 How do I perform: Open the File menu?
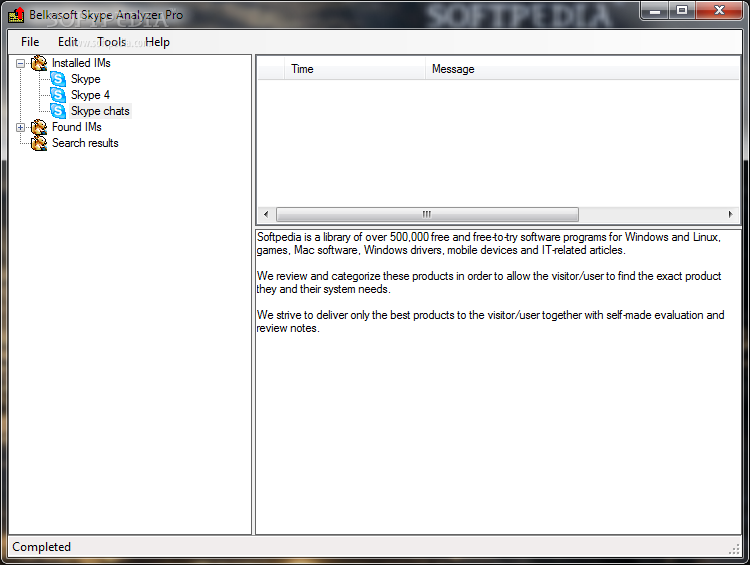click(30, 42)
